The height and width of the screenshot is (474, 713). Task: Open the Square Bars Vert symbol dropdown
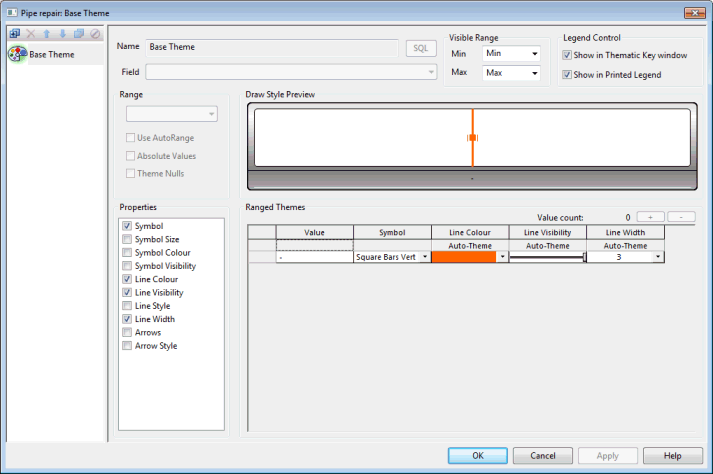425,257
